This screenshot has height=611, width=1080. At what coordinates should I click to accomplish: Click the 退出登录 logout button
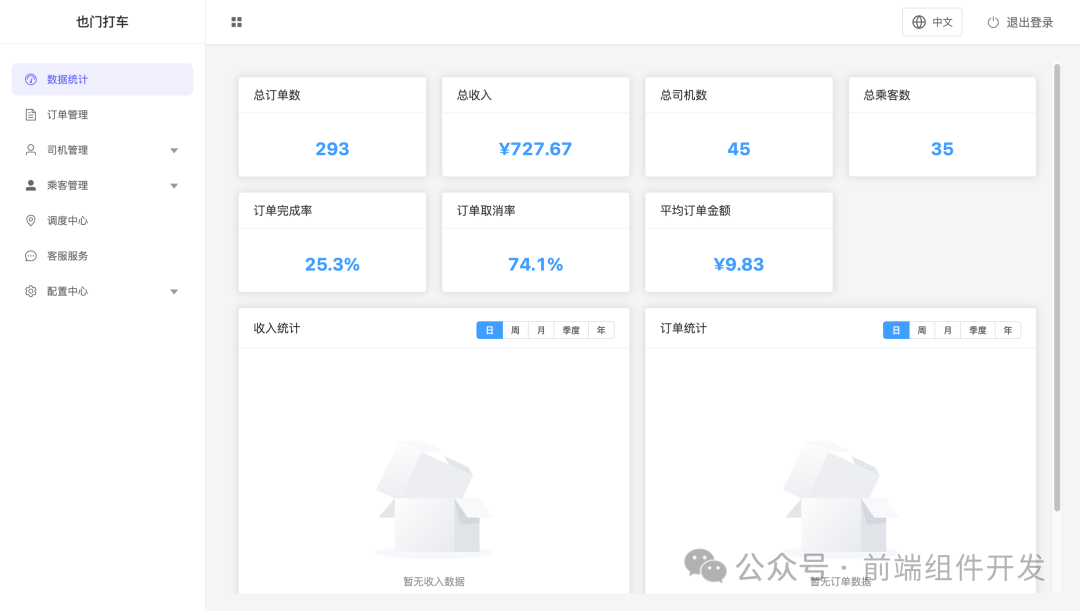[1020, 21]
